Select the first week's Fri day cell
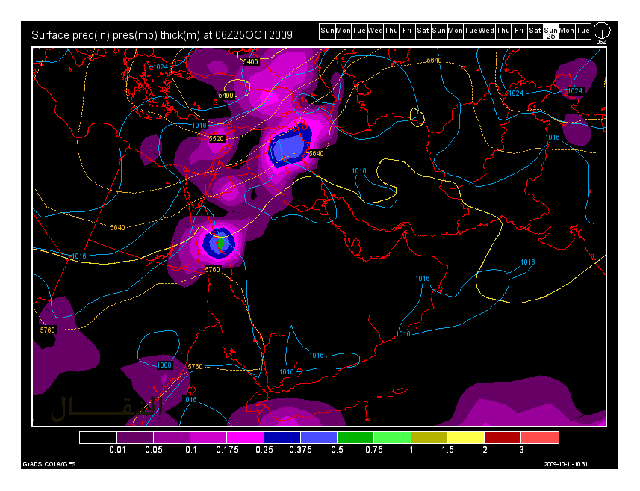640x491 pixels. (x=407, y=31)
